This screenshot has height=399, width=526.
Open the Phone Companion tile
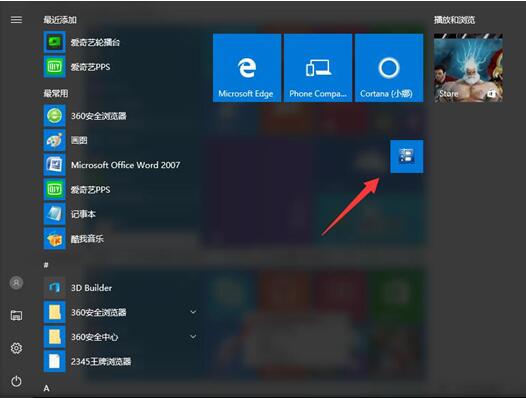[318, 67]
